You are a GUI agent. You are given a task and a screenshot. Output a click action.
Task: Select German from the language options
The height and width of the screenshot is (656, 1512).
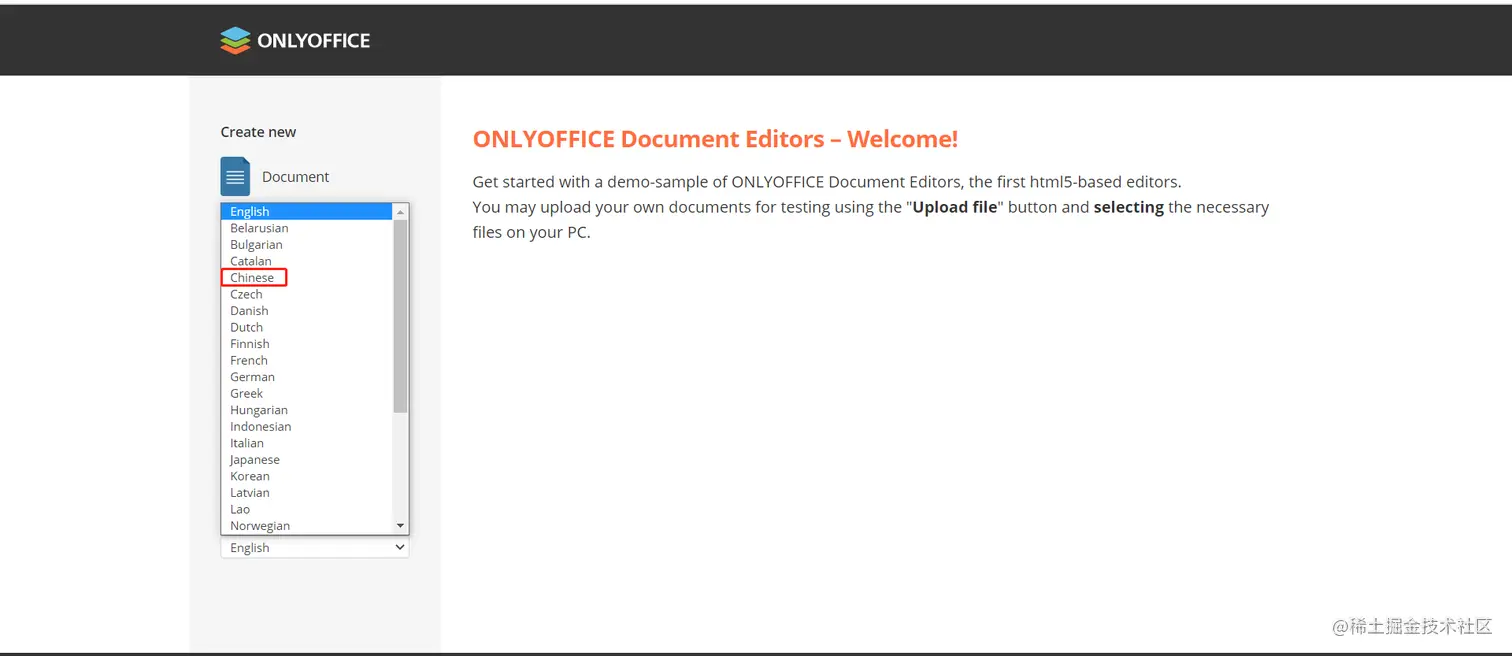click(x=307, y=377)
